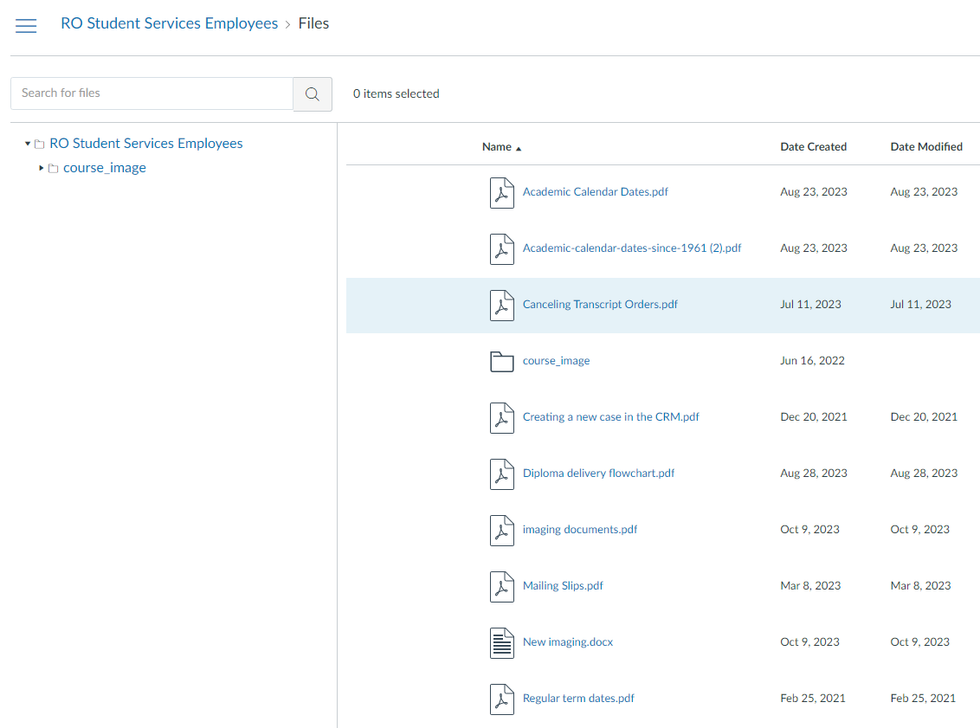This screenshot has width=980, height=728.
Task: Select RO Student Services Employees tree folder
Action: [146, 143]
